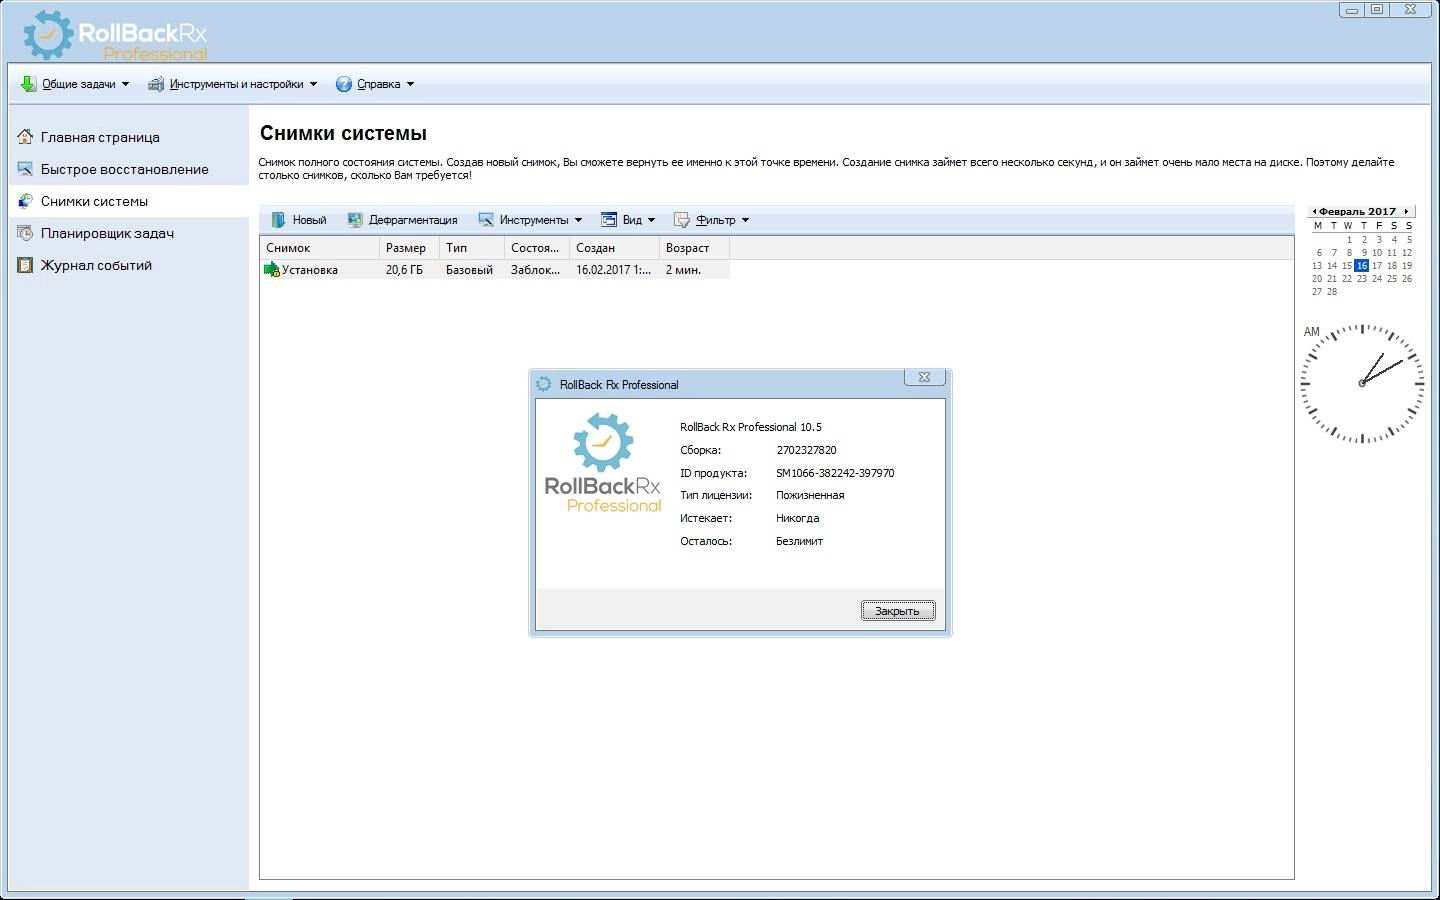Click the Базовый type cell

tap(469, 270)
